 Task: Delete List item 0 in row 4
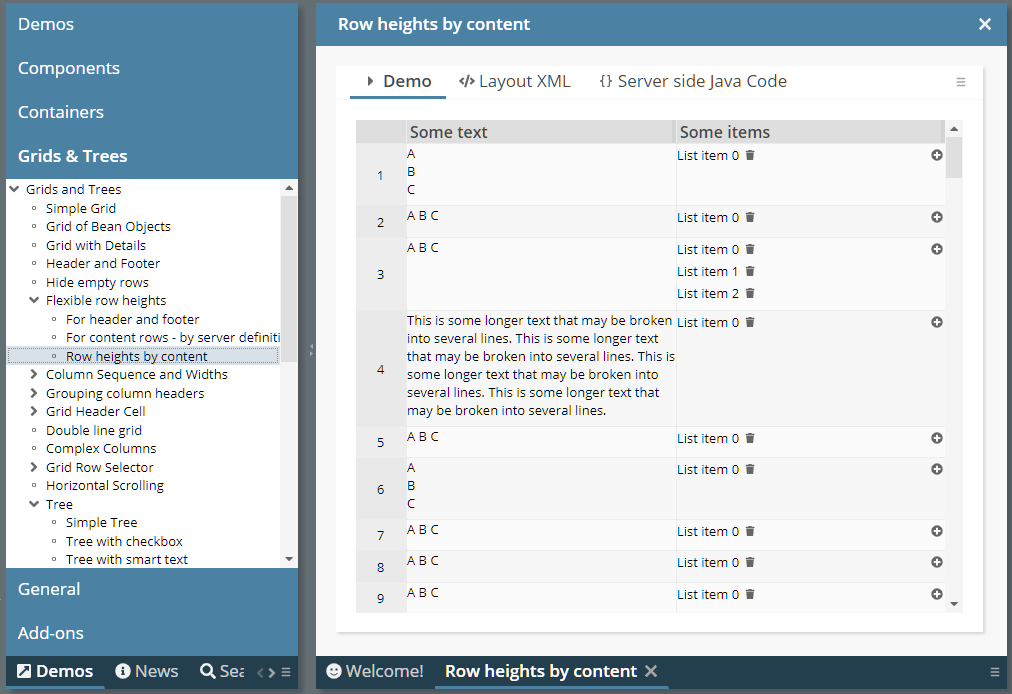pos(750,323)
